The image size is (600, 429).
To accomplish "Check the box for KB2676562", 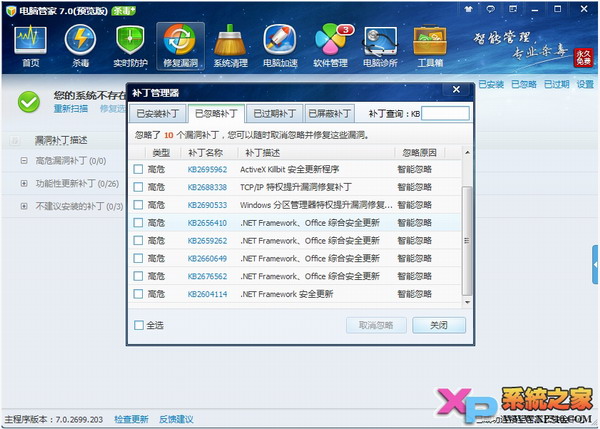I will pyautogui.click(x=138, y=276).
